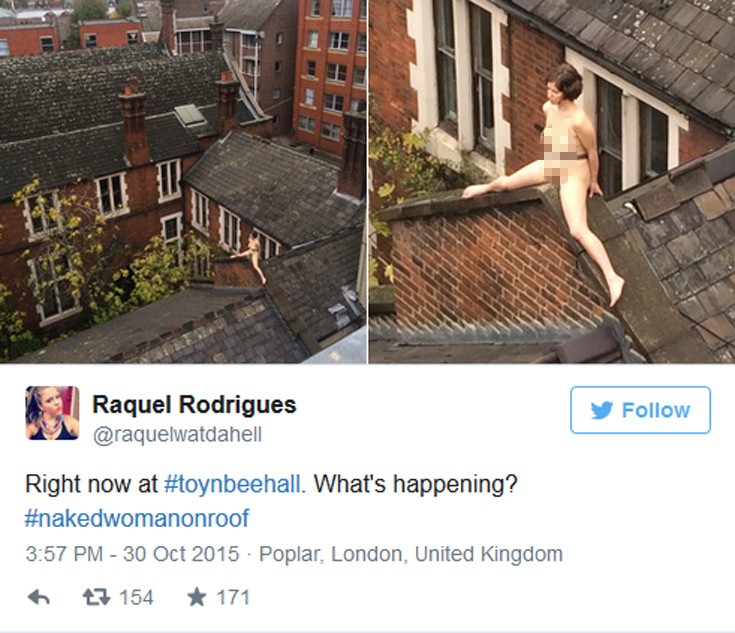This screenshot has height=633, width=735.
Task: Visit the @raquelwatdahell handle link
Action: [x=177, y=435]
